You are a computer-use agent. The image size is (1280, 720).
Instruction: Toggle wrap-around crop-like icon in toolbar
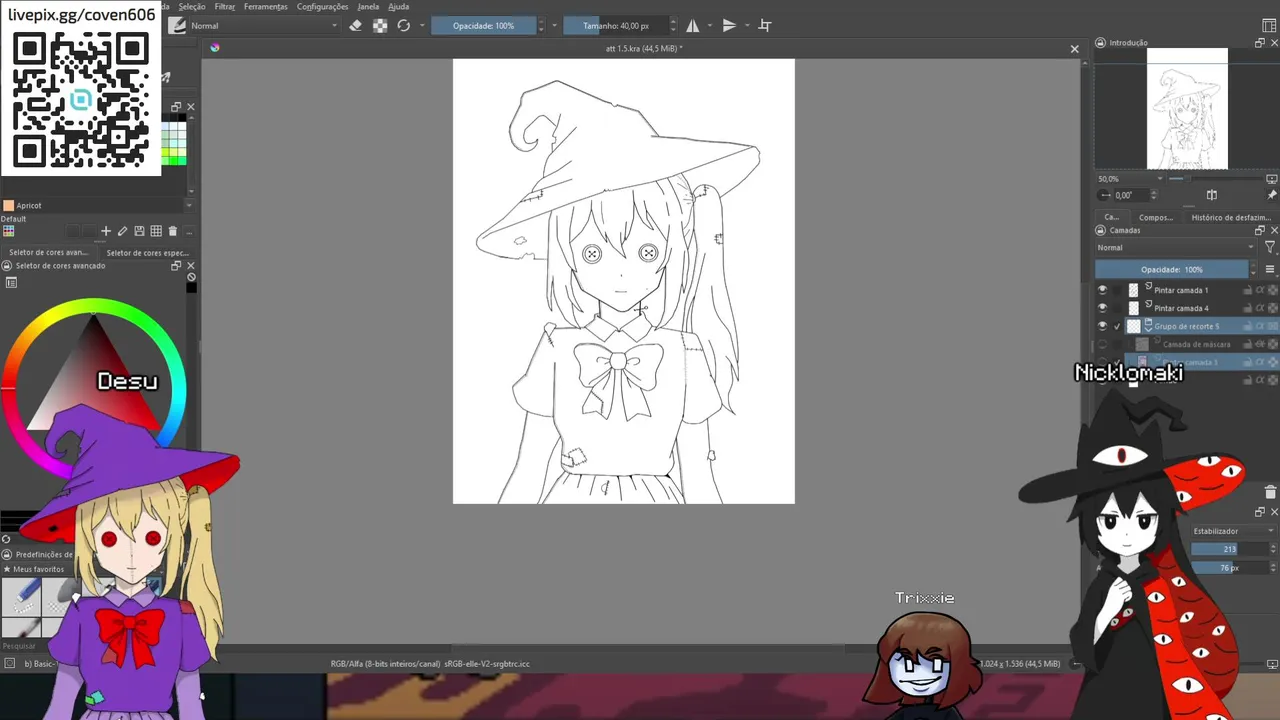point(765,26)
